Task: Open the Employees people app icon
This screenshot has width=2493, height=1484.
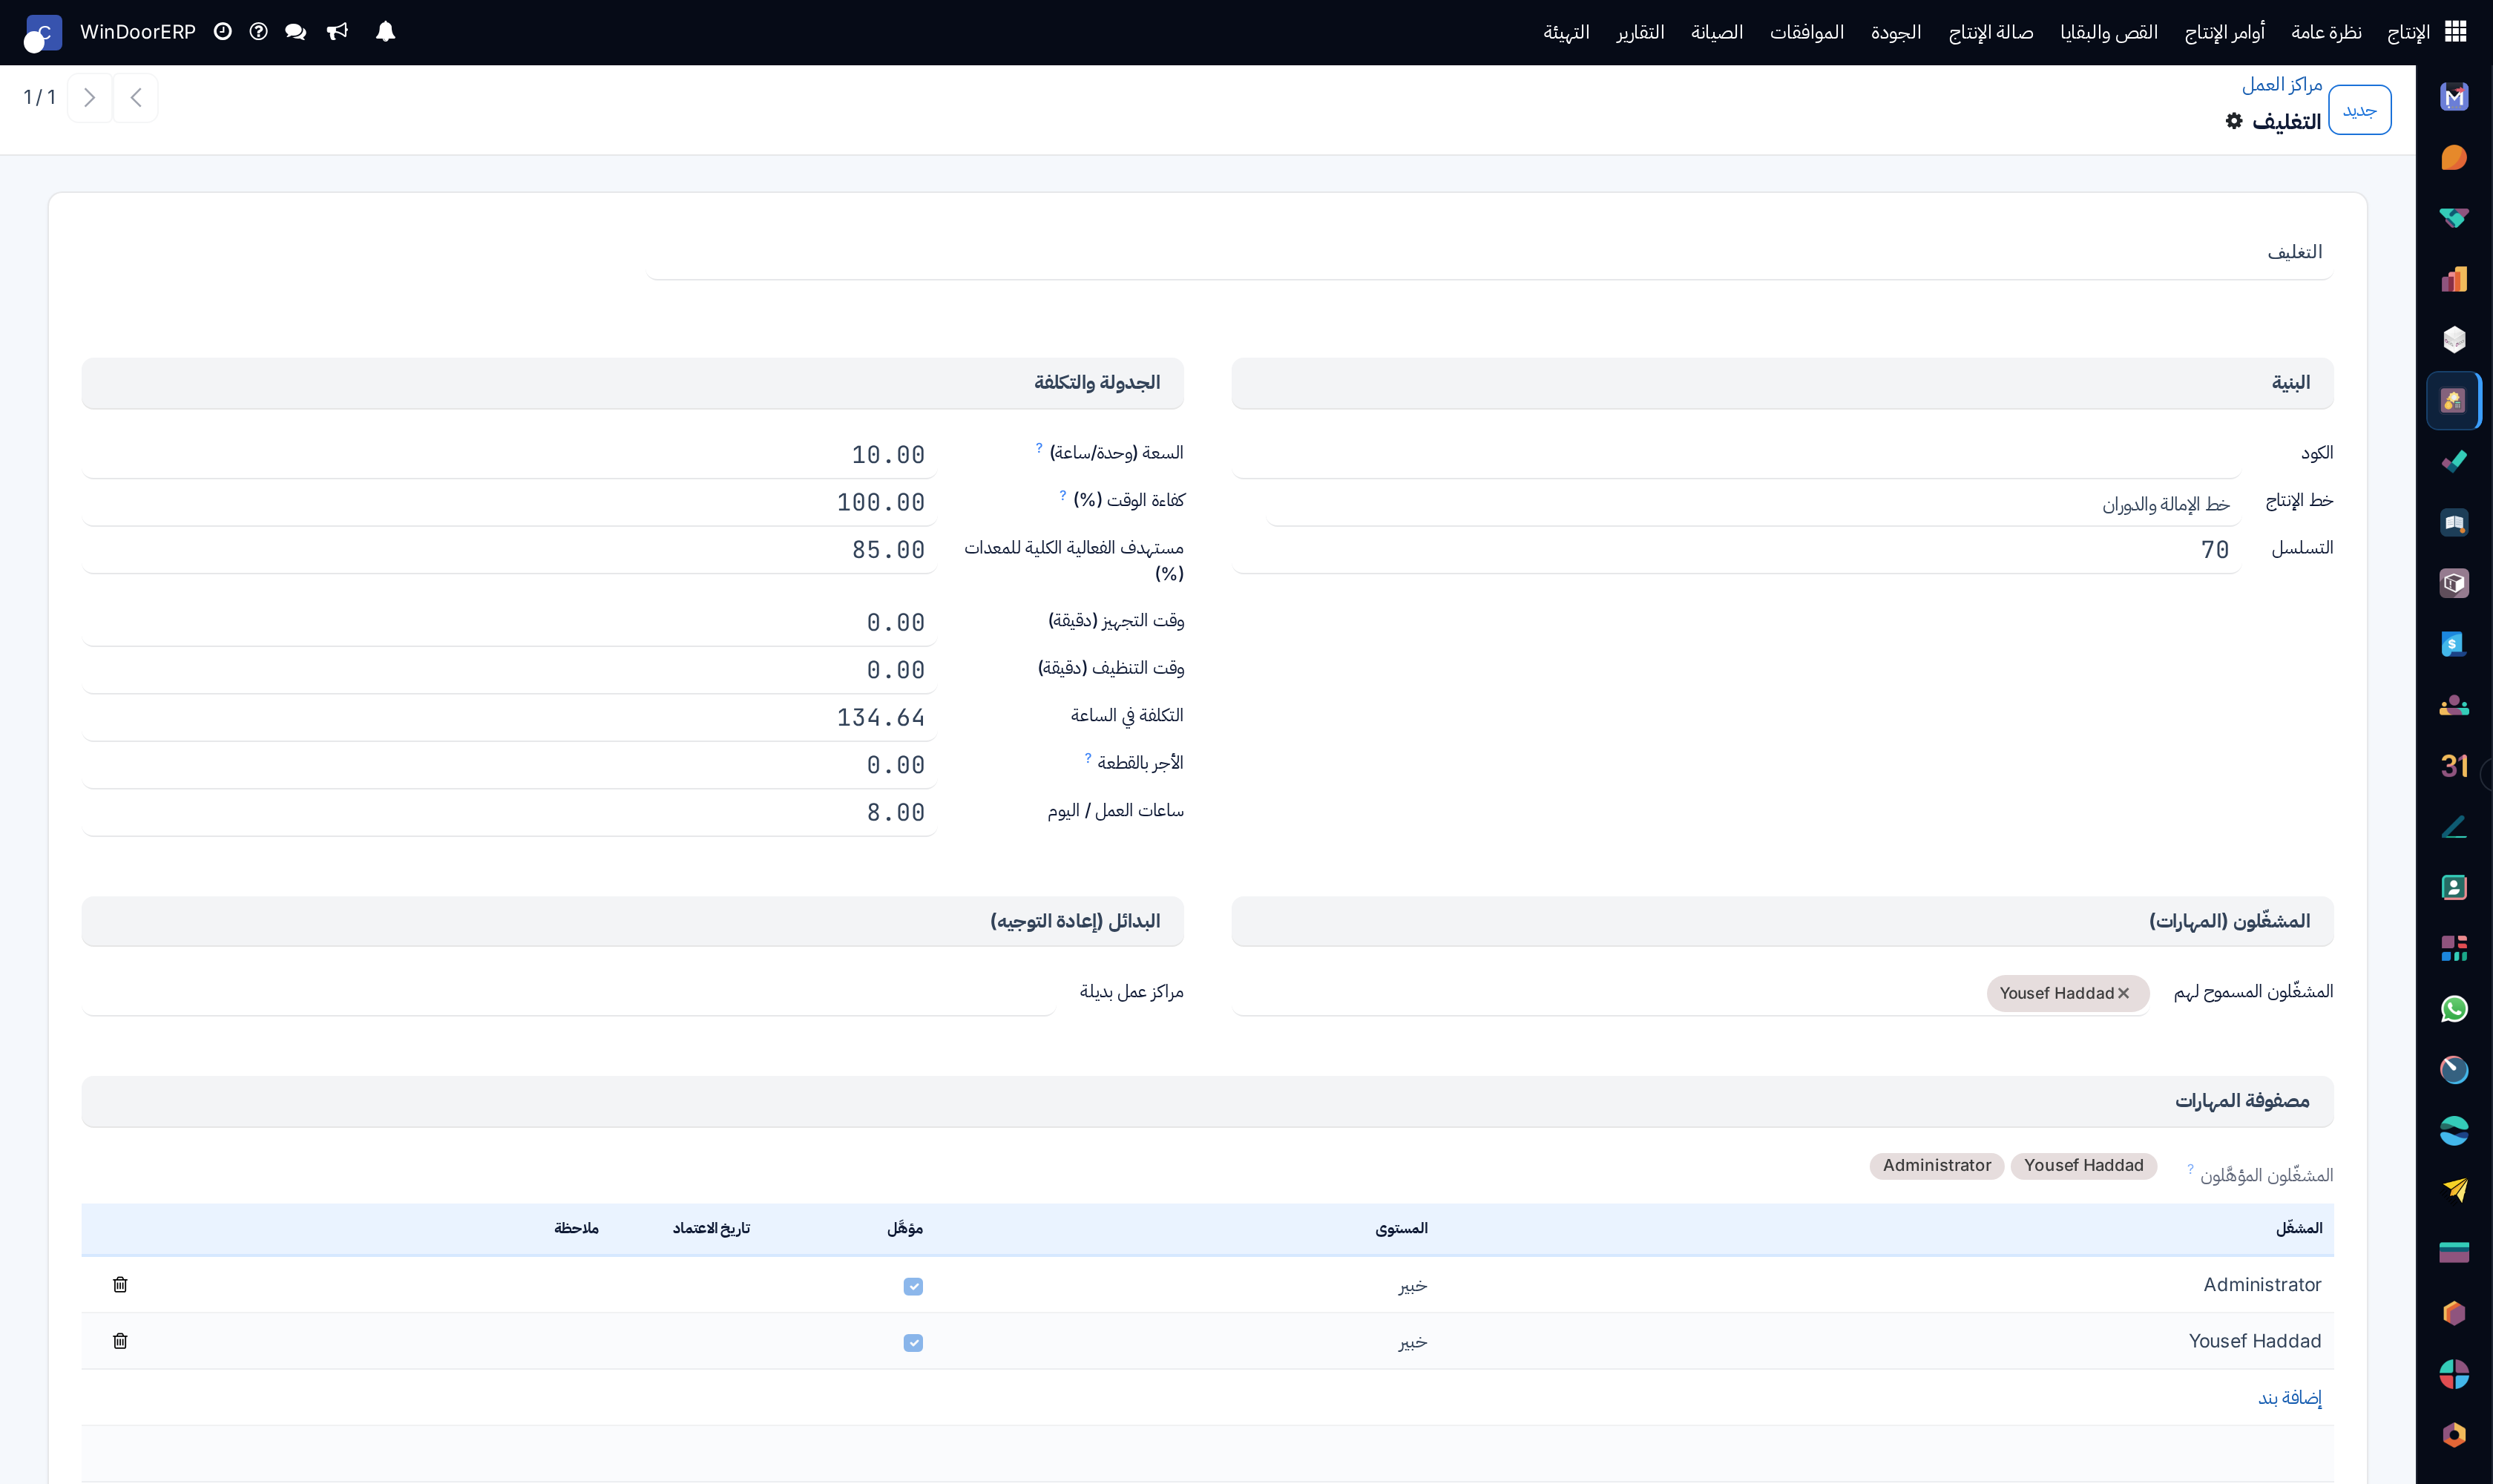Action: click(x=2454, y=705)
